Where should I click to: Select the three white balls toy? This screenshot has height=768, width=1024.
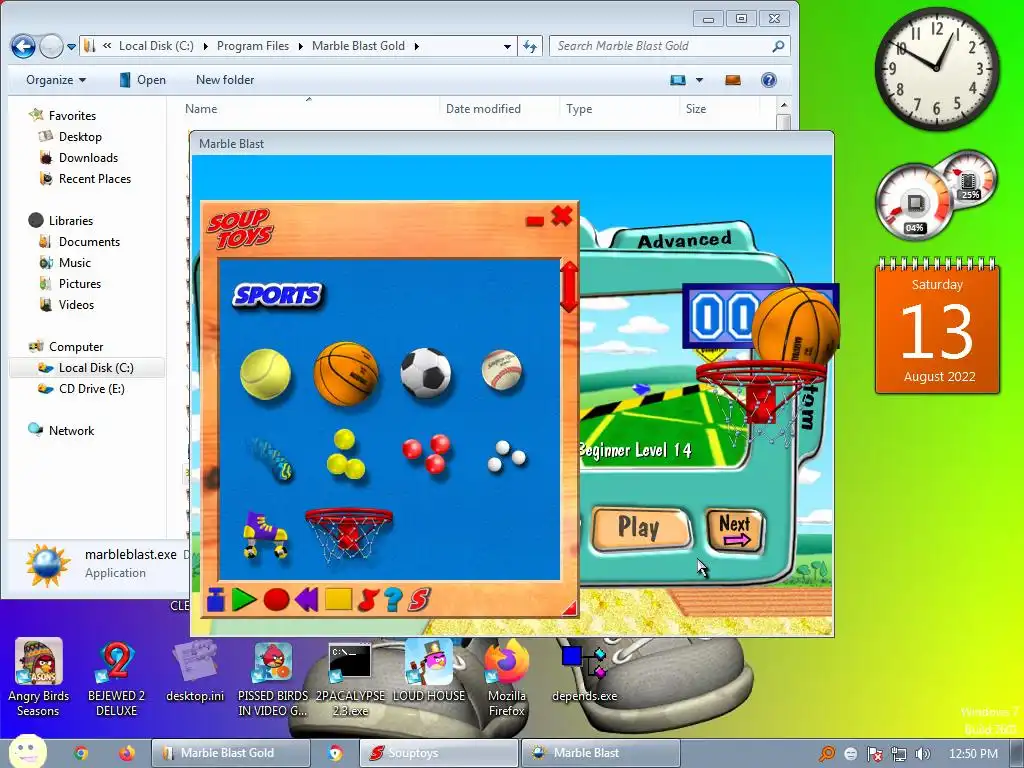point(507,456)
